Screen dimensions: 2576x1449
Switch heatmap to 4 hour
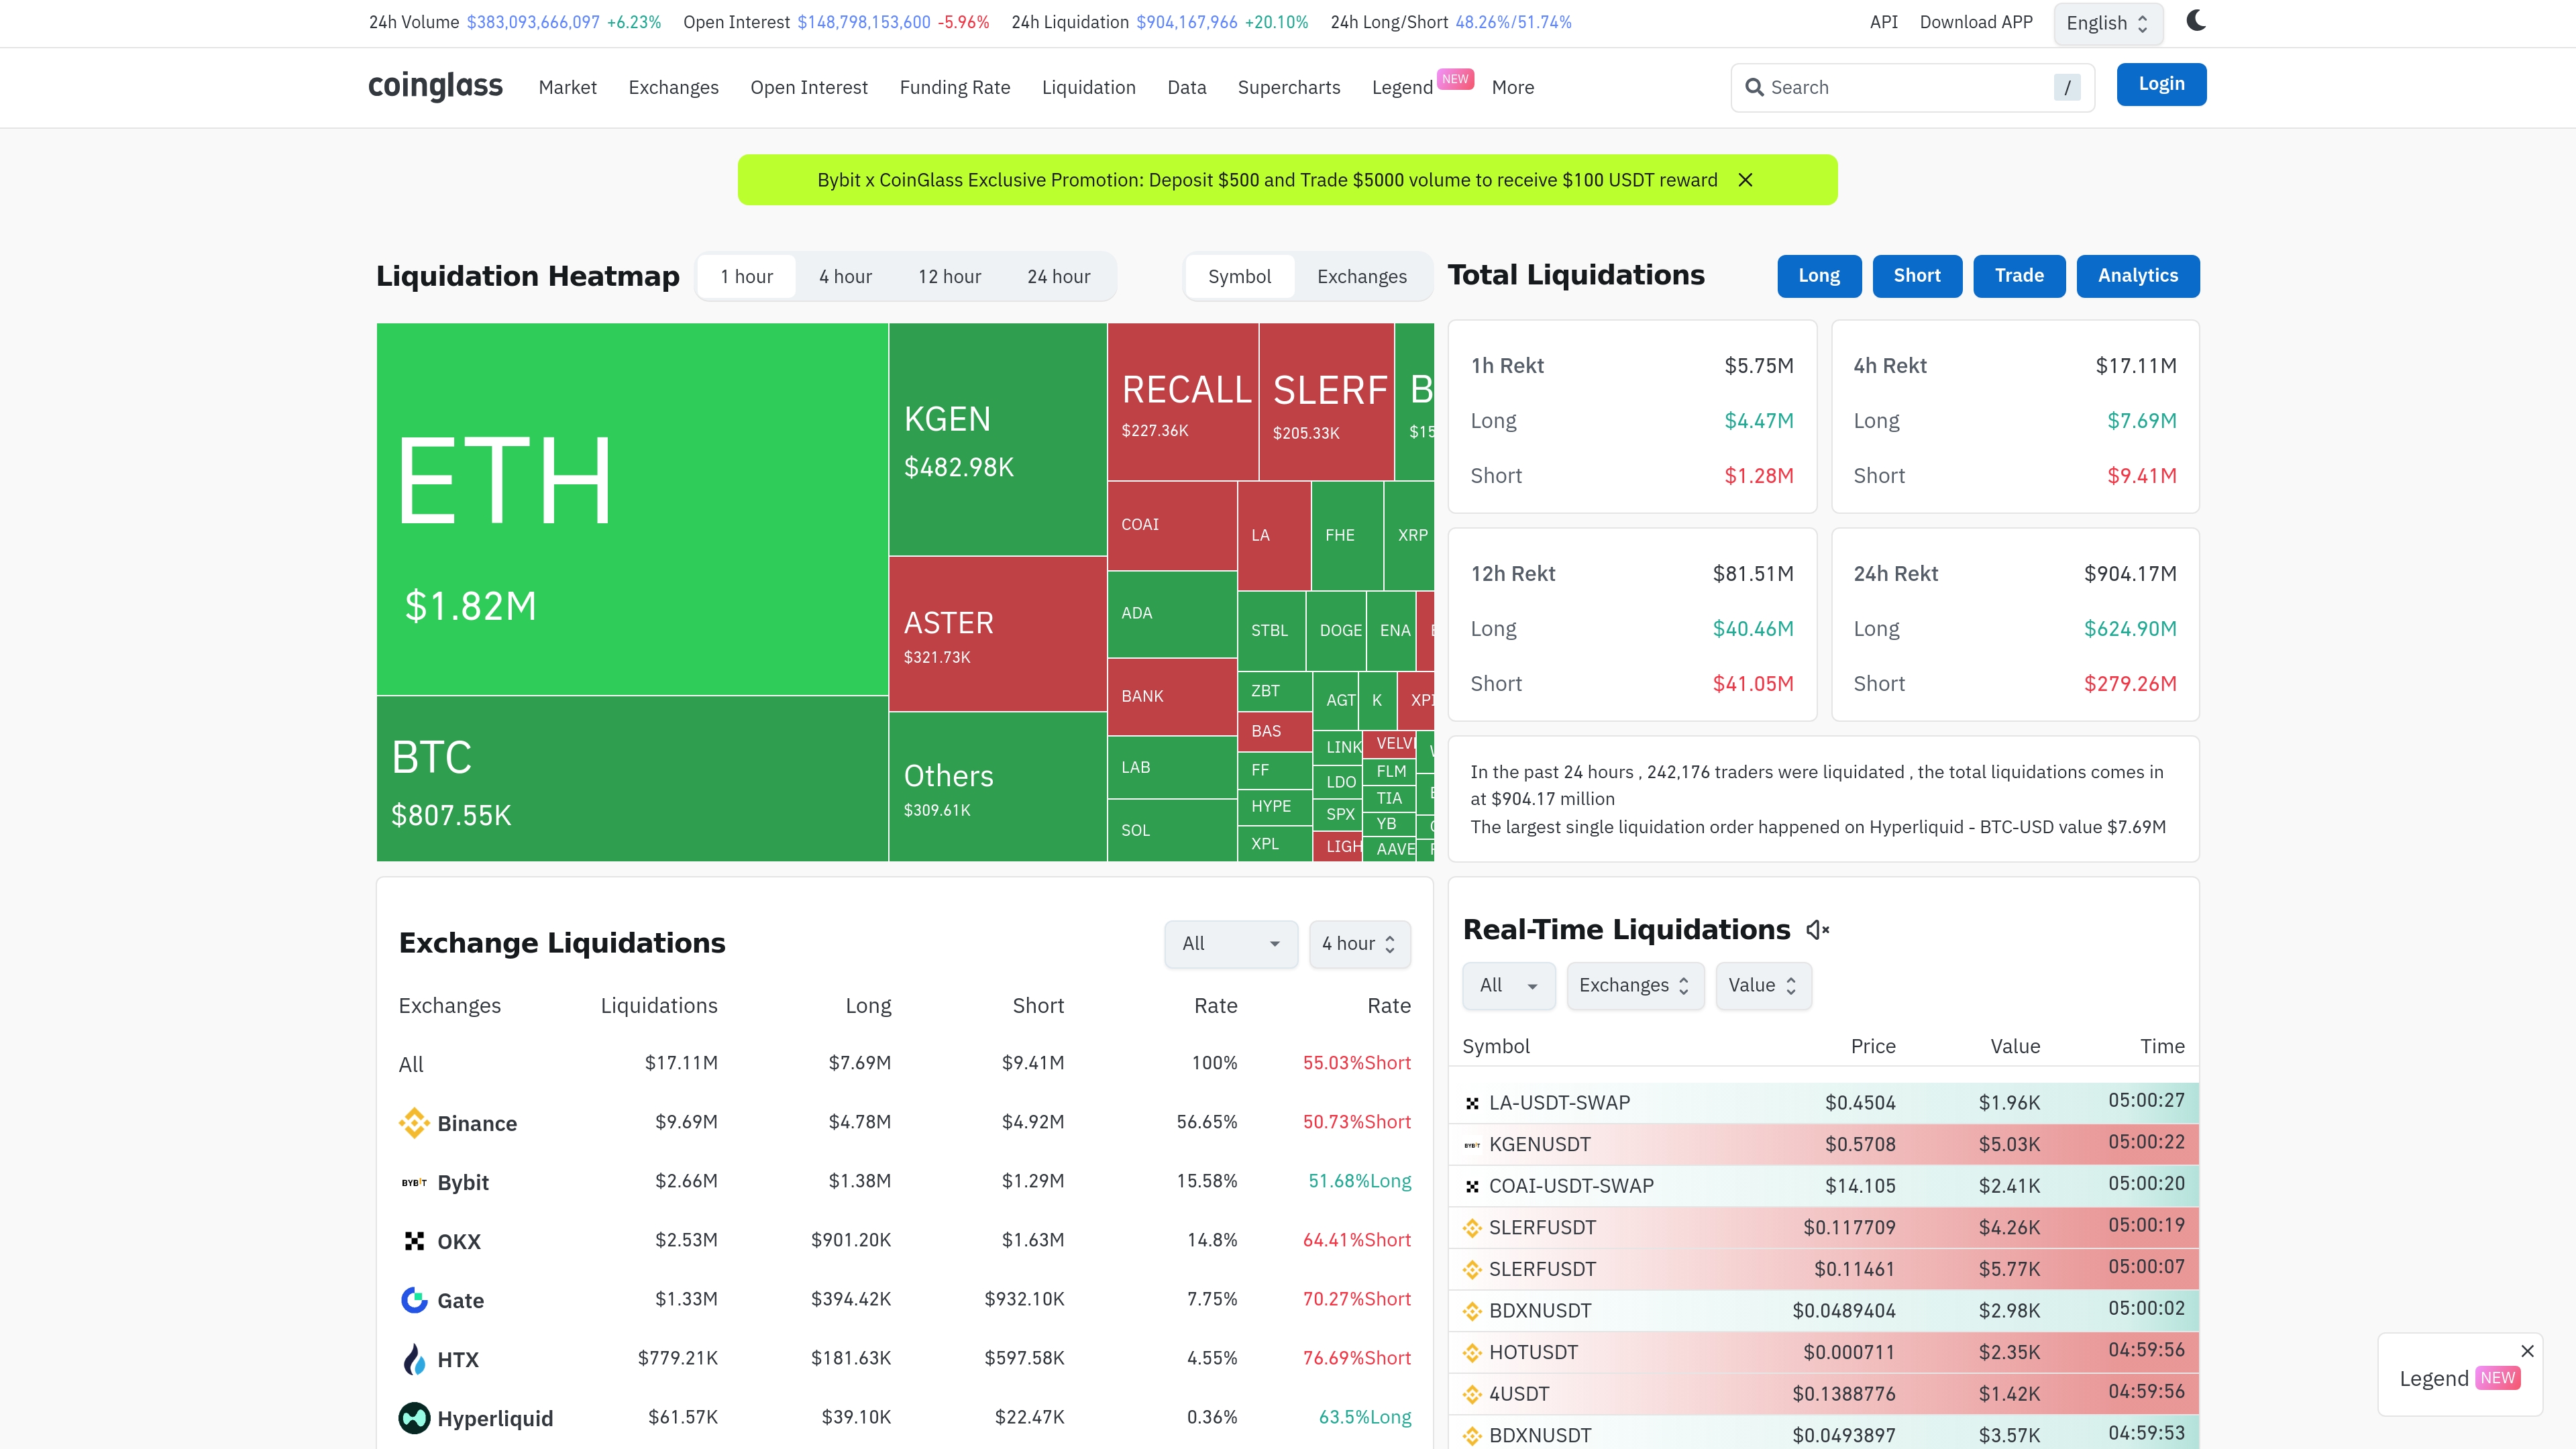(845, 277)
